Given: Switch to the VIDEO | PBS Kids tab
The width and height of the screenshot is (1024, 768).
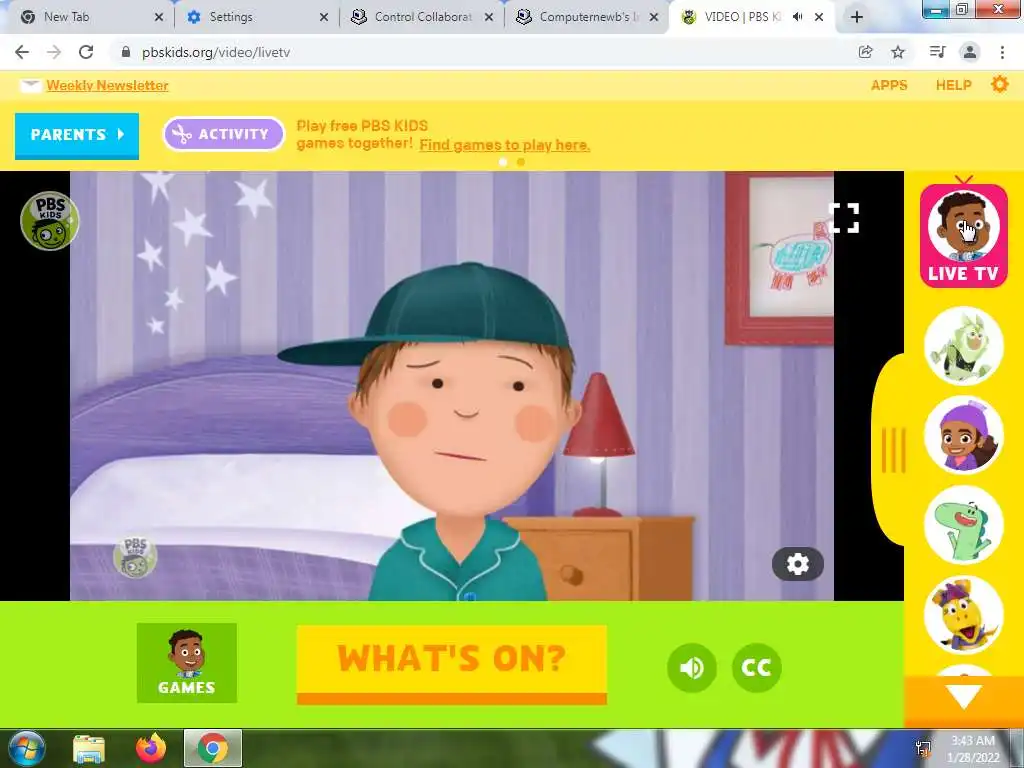Looking at the screenshot, I should click(742, 17).
